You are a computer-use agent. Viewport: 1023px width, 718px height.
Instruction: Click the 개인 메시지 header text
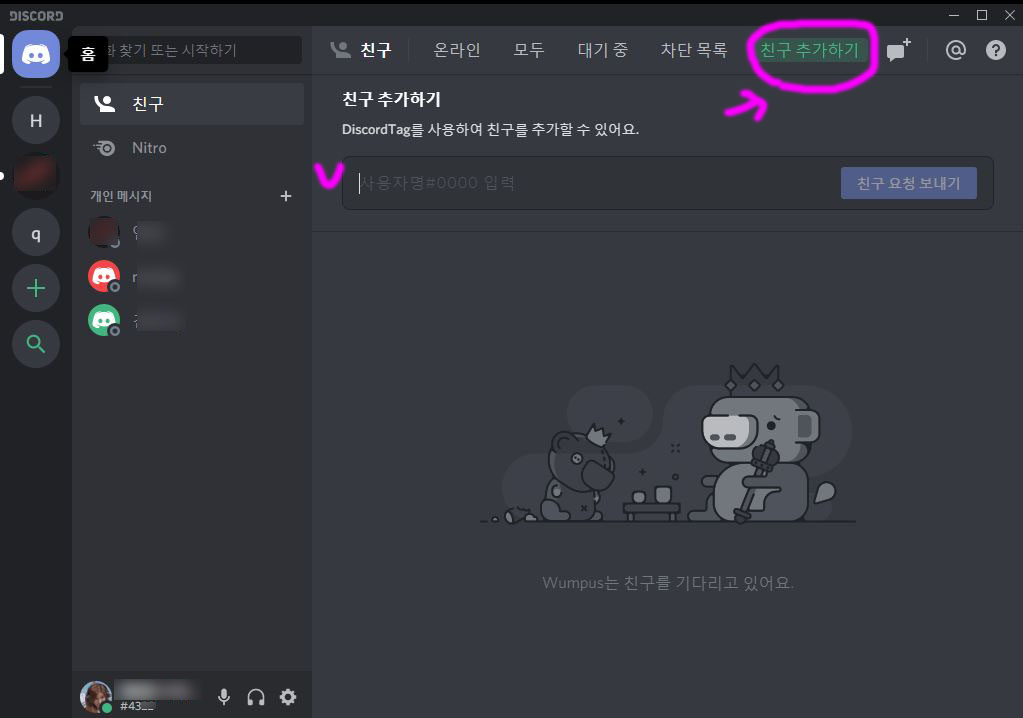point(121,196)
